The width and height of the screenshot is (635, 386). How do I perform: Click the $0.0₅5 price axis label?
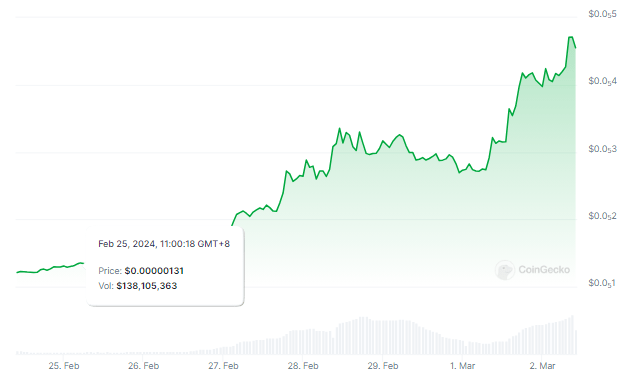click(x=603, y=14)
